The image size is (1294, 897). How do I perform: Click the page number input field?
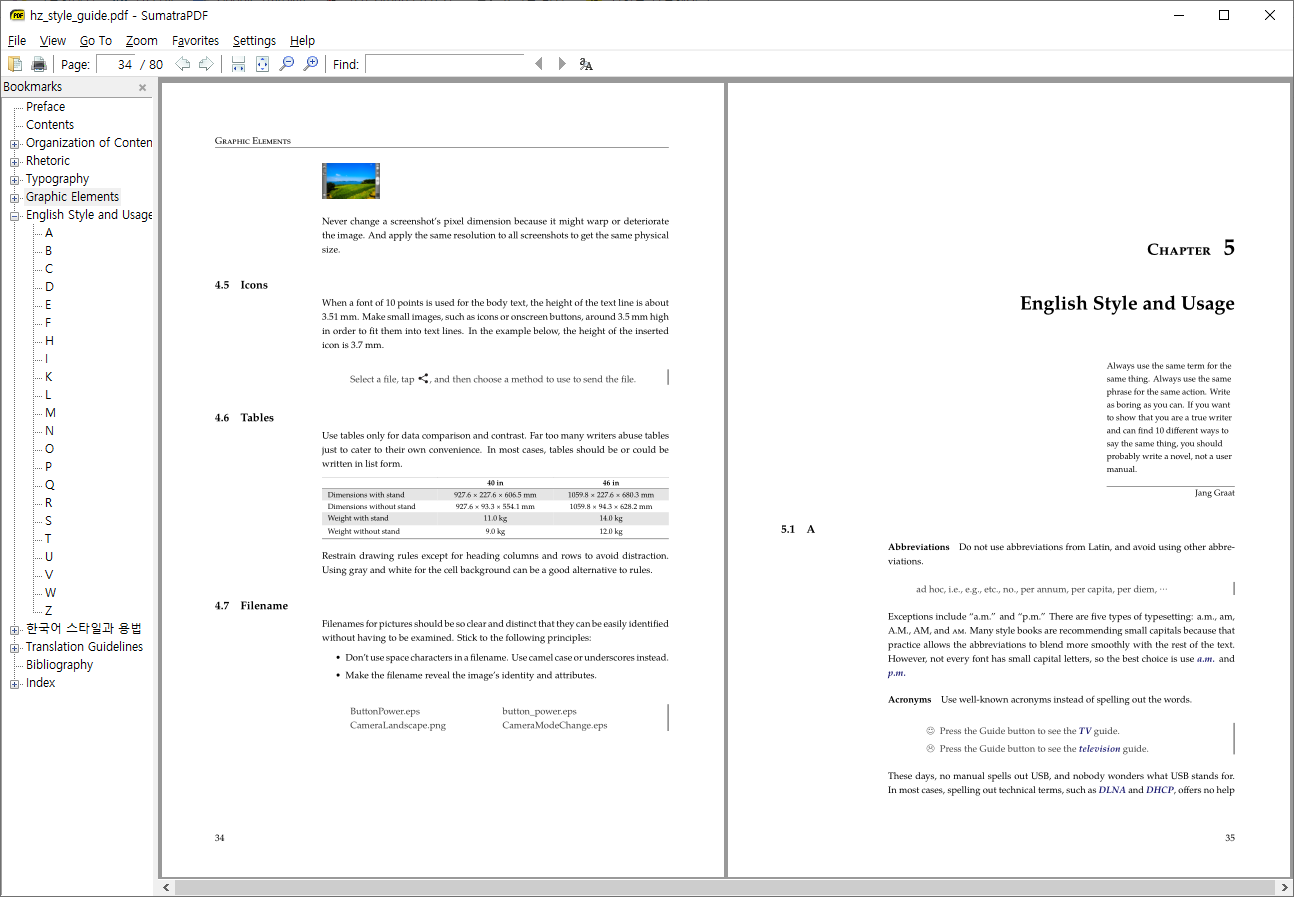coord(115,64)
